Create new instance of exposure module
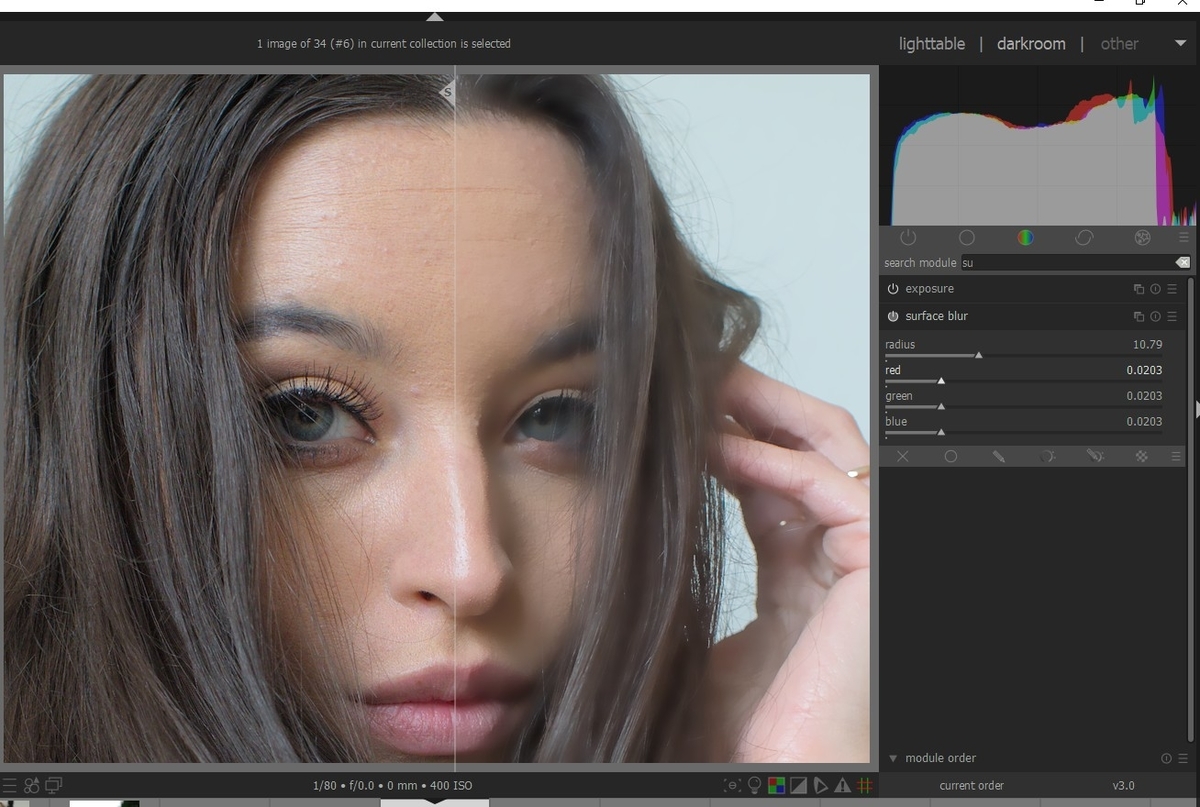Image resolution: width=1200 pixels, height=807 pixels. point(1138,289)
